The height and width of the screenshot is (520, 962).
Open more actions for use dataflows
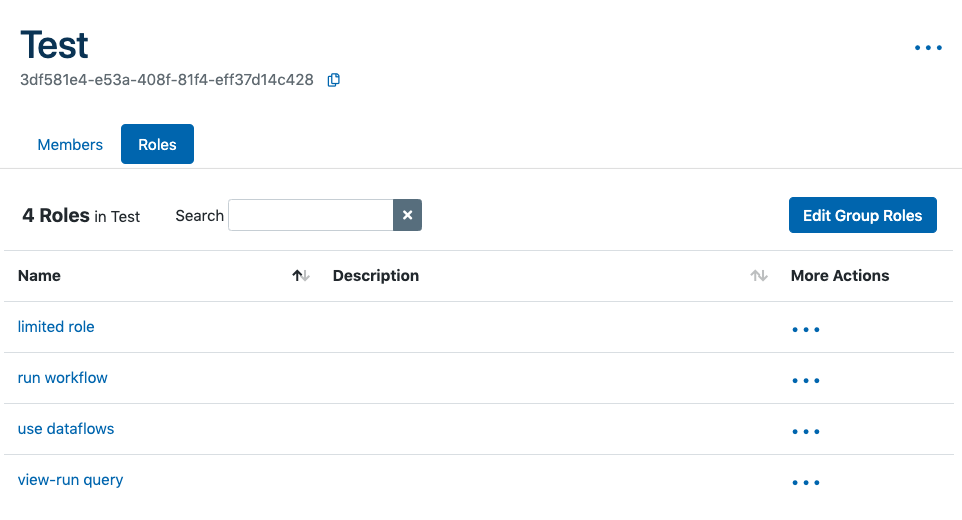(806, 431)
